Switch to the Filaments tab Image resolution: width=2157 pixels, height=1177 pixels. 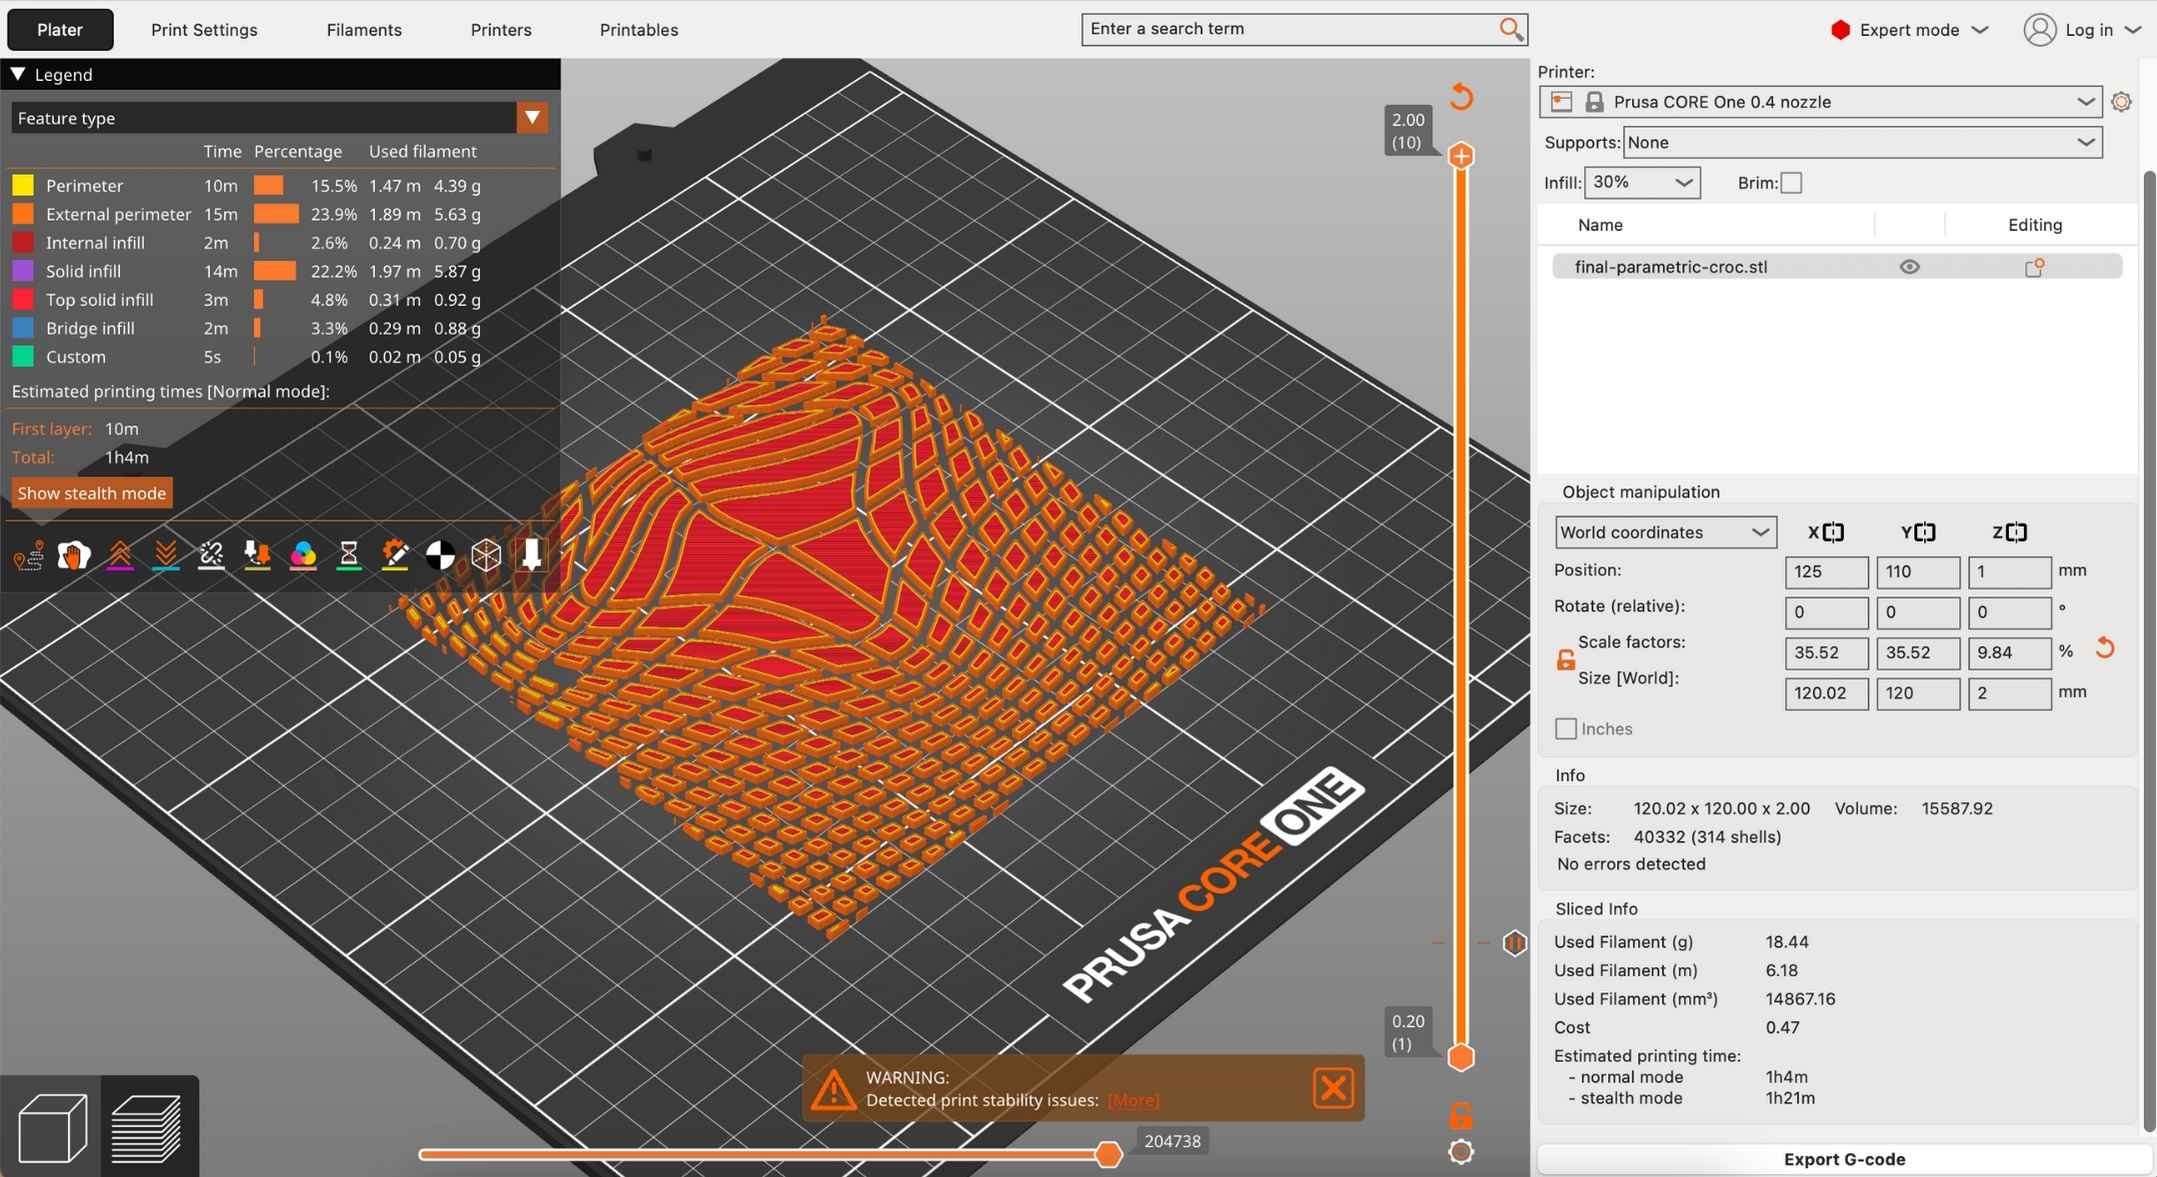364,30
